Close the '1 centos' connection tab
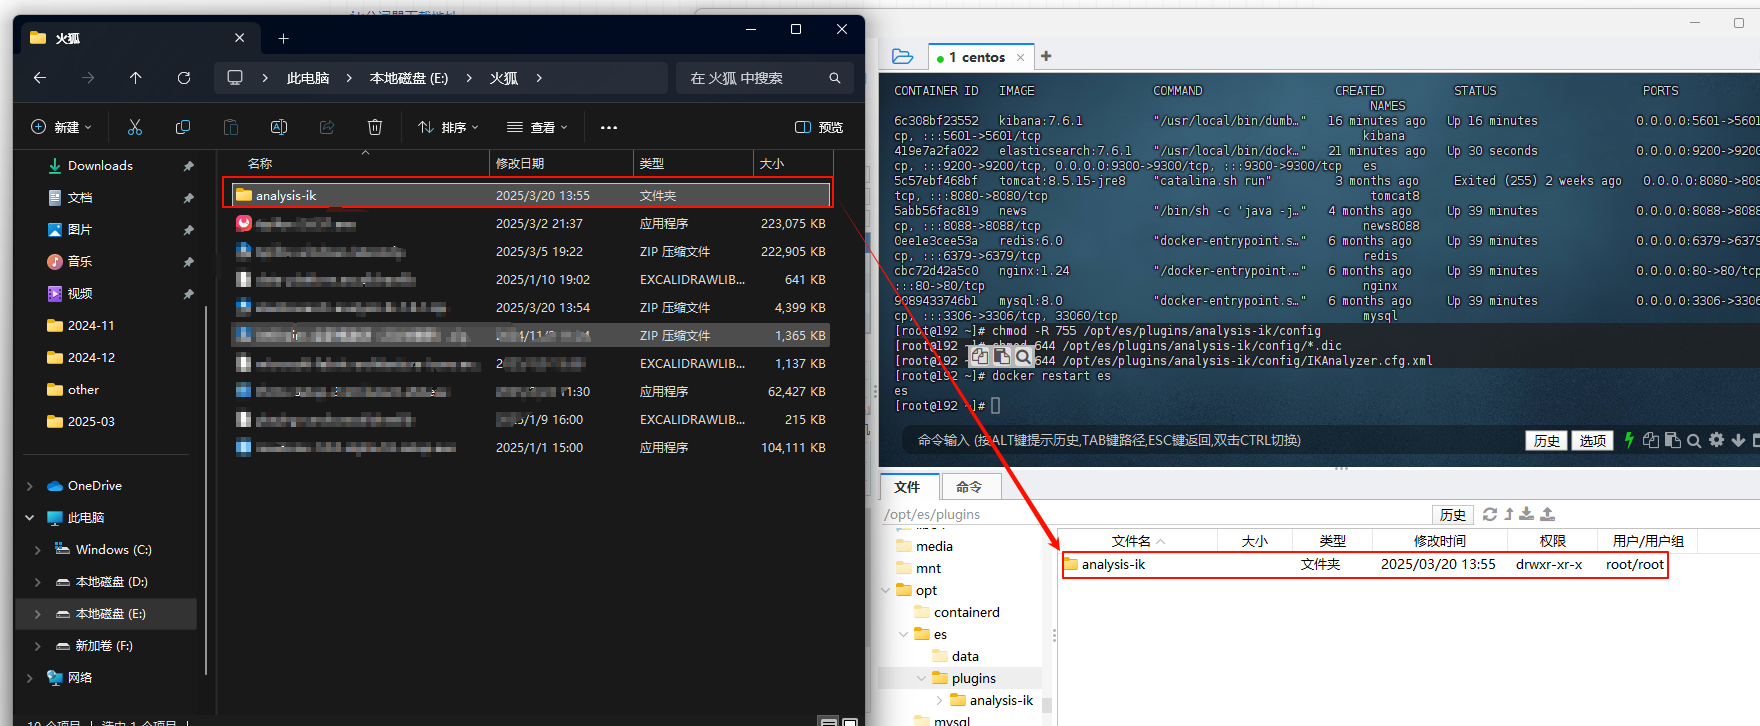Screen dimensions: 1760x726 [1020, 57]
